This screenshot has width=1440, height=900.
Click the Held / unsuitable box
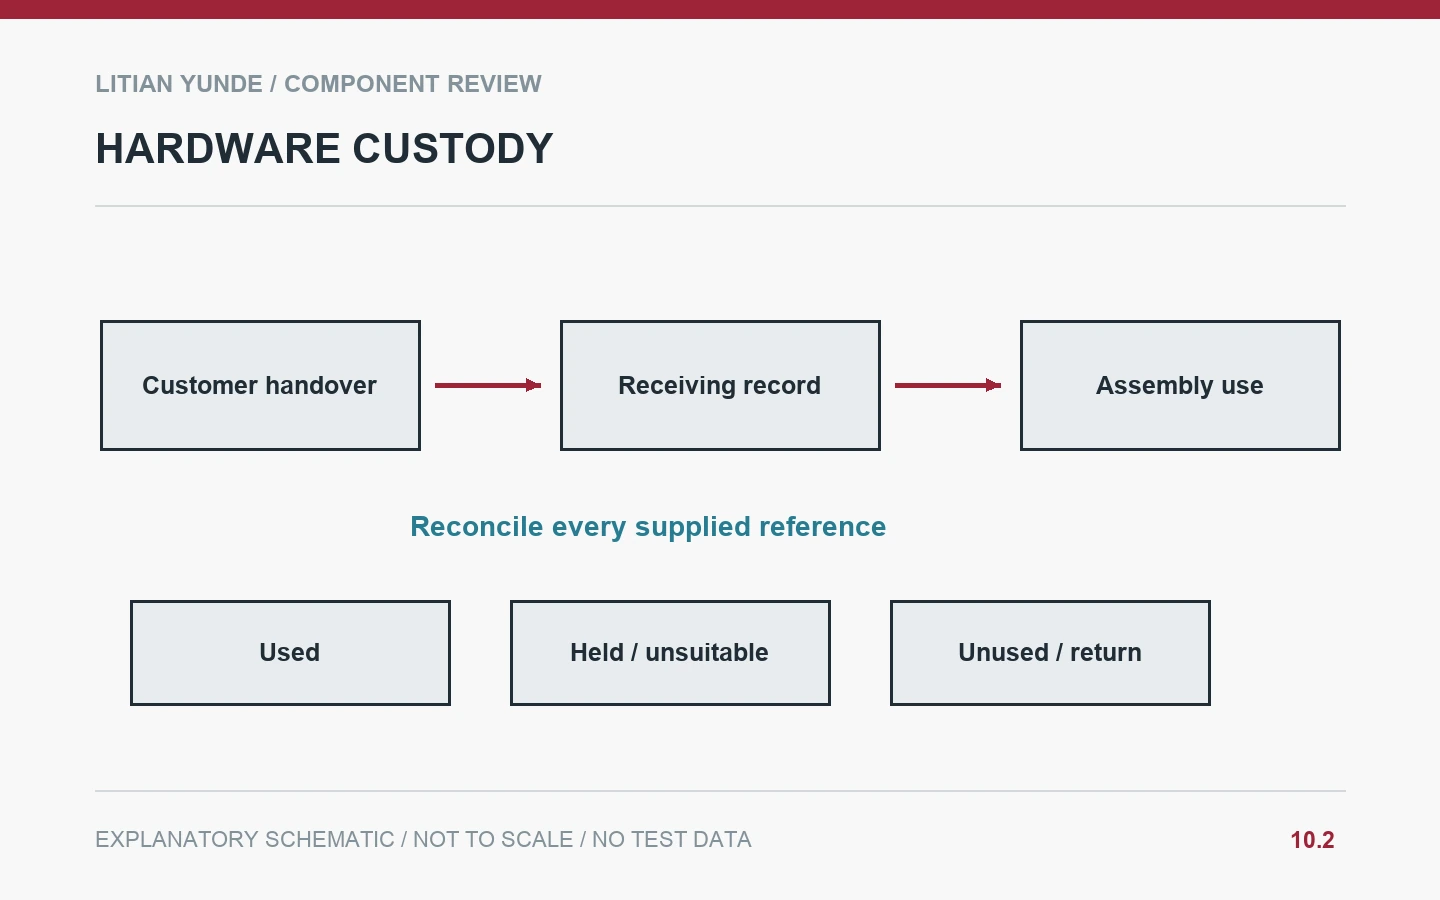[x=670, y=653]
